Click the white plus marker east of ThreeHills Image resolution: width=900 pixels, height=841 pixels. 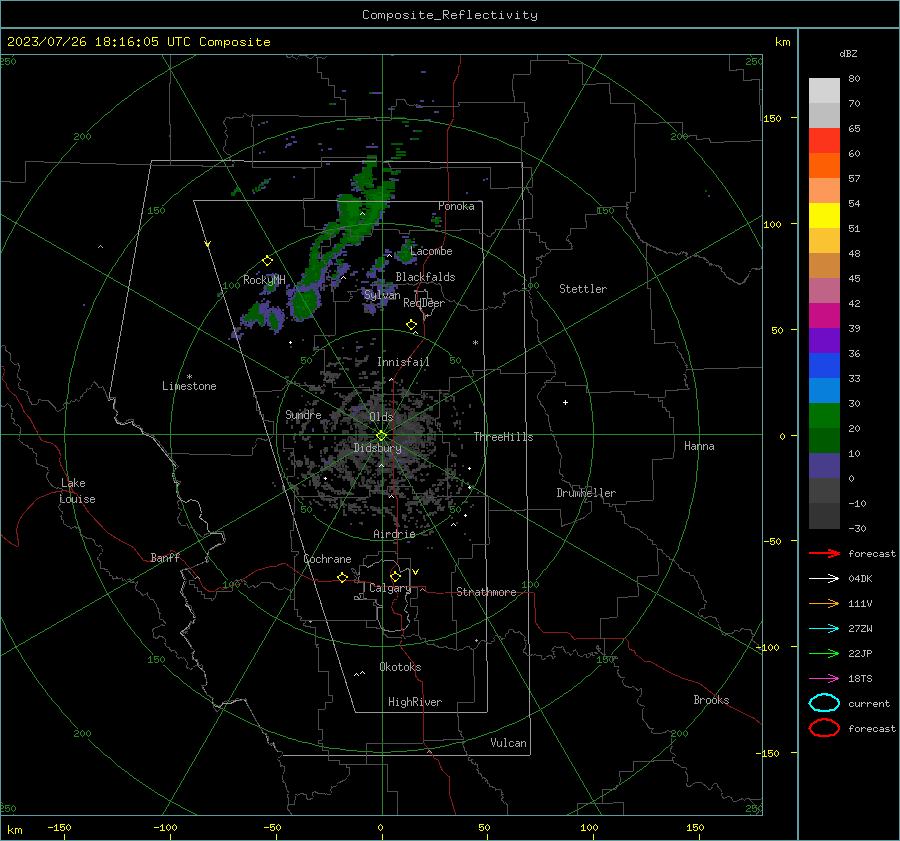[x=565, y=402]
